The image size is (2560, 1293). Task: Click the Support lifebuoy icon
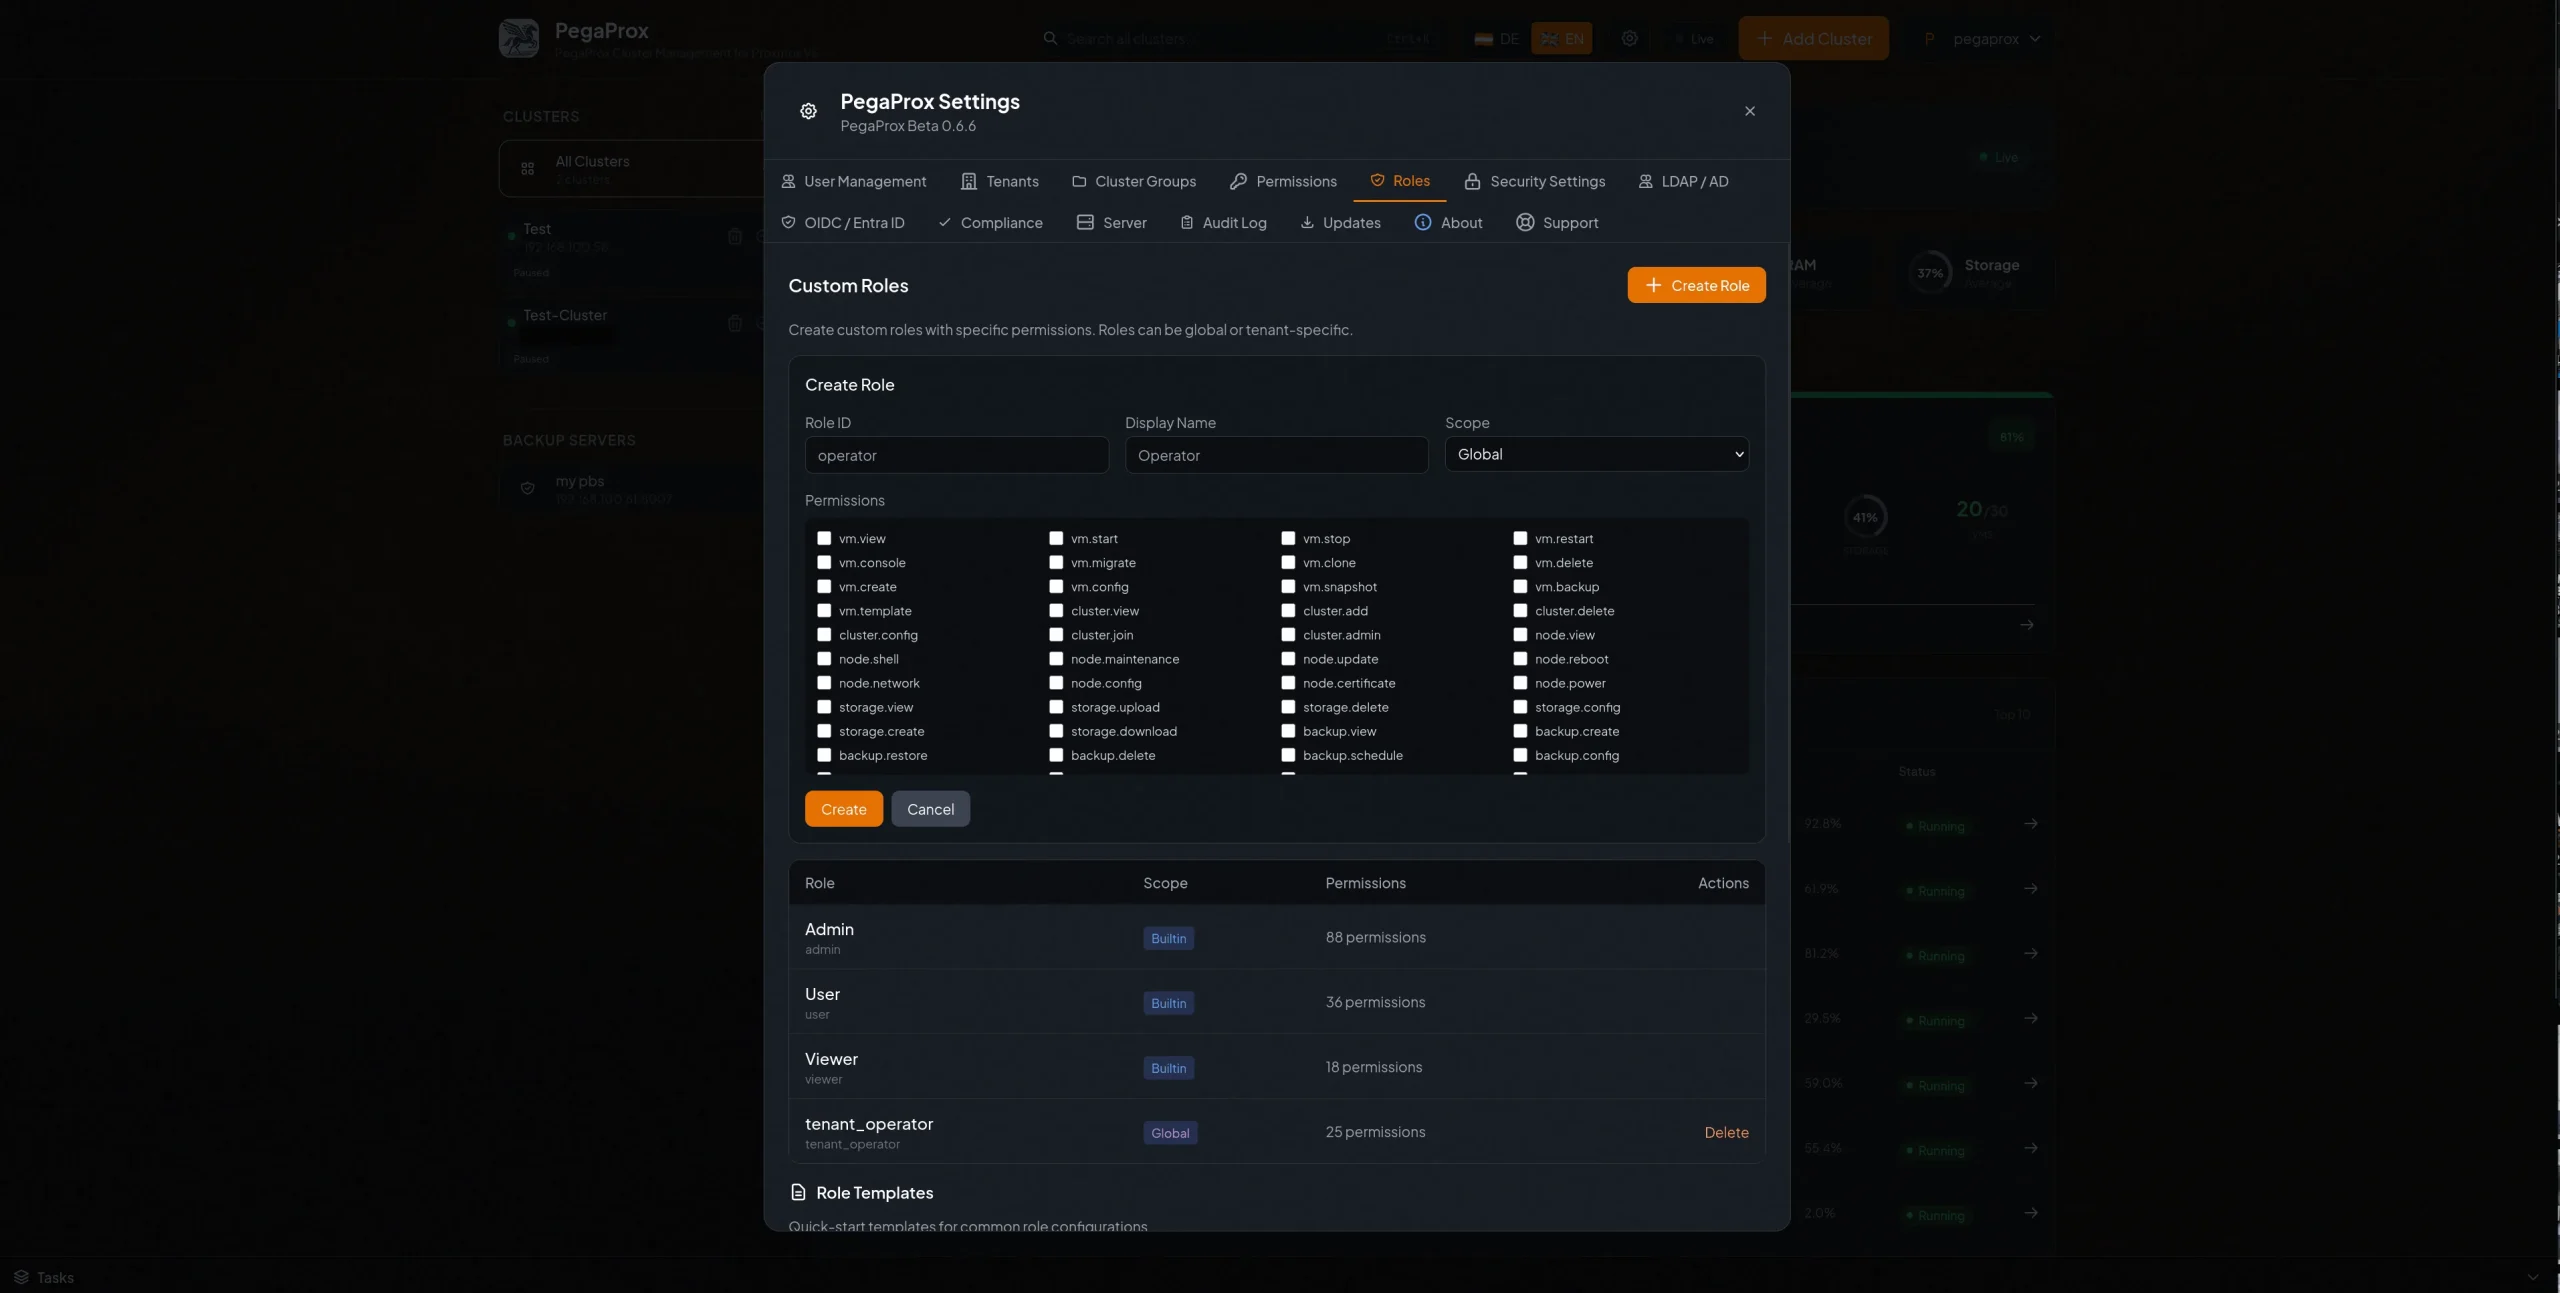[x=1524, y=222]
